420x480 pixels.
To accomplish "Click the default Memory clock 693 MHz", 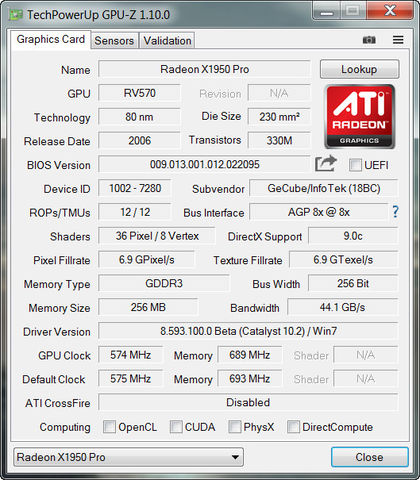I will (x=250, y=379).
